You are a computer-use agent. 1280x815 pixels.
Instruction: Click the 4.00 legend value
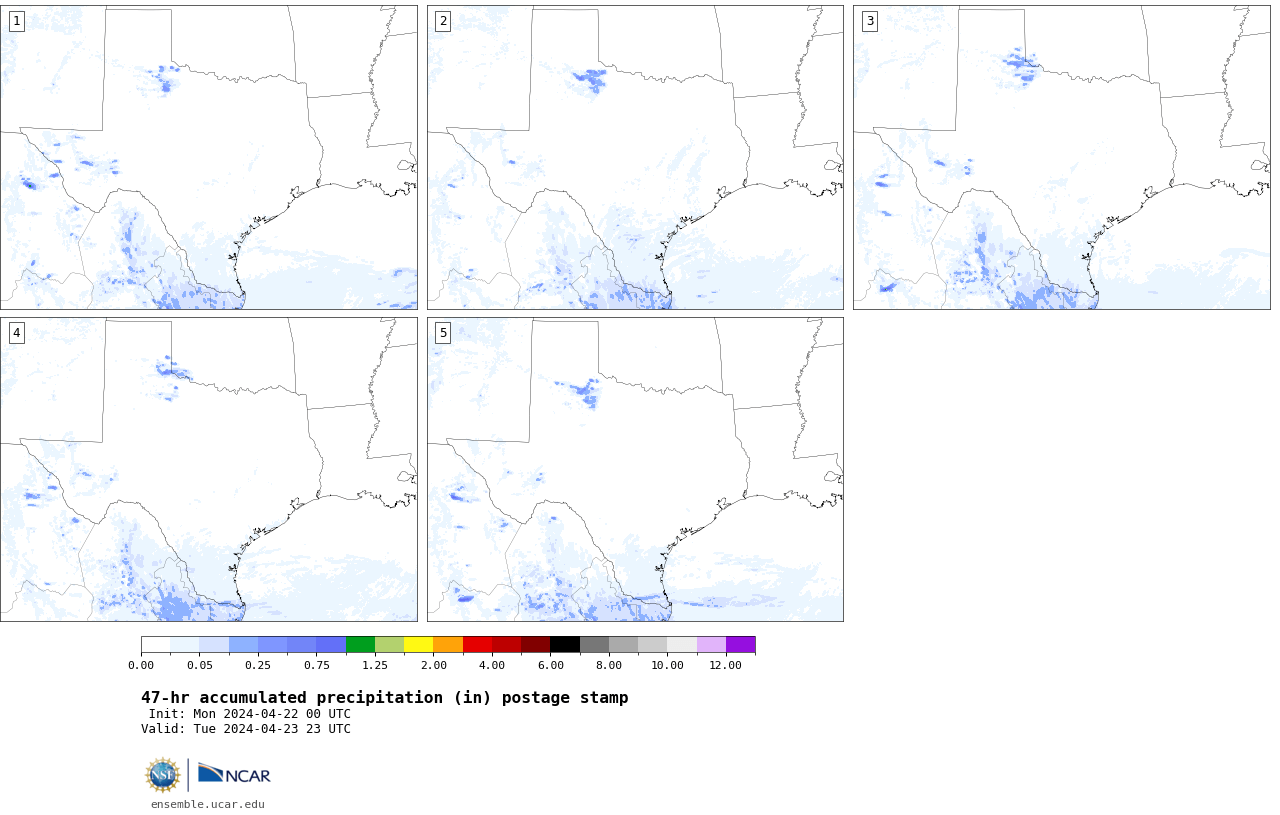[492, 665]
